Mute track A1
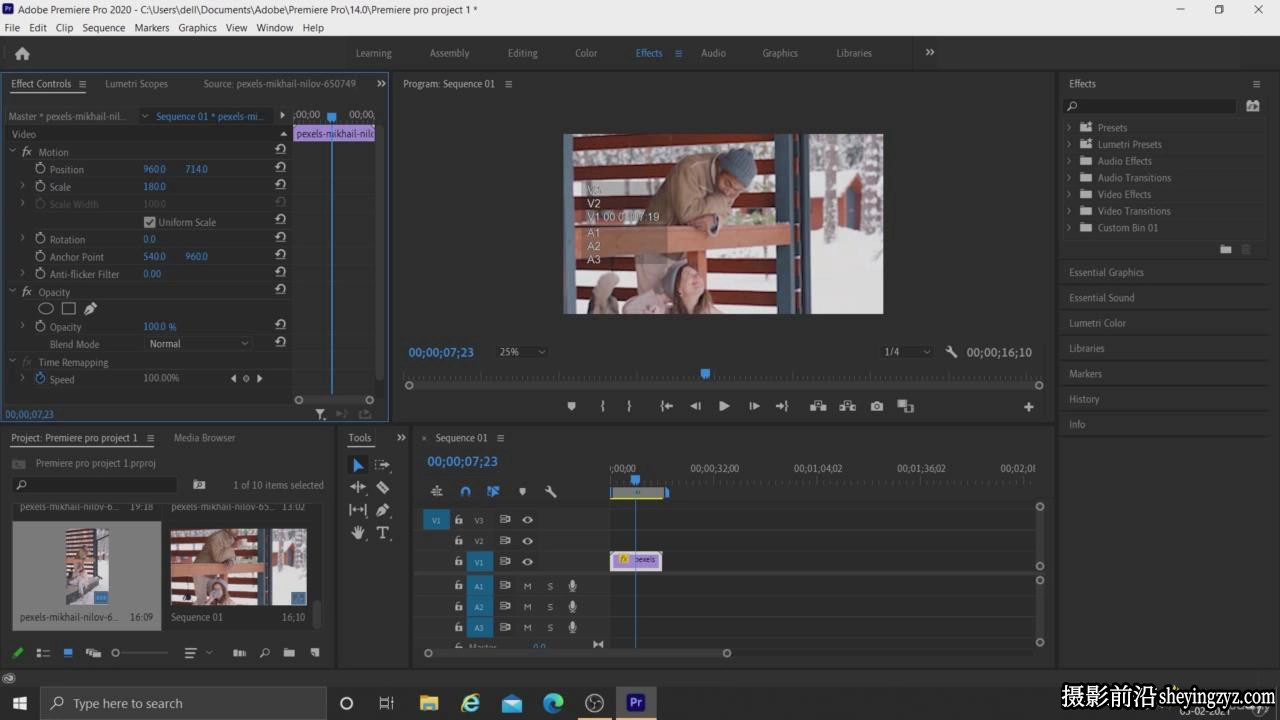Image resolution: width=1280 pixels, height=720 pixels. click(527, 586)
